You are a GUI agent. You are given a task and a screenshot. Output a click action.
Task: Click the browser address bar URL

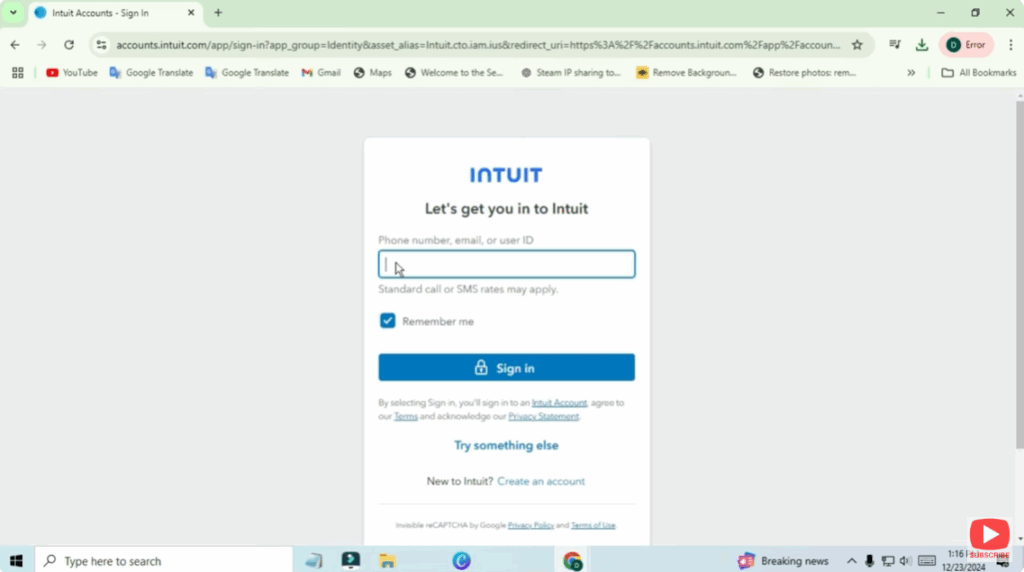478,45
